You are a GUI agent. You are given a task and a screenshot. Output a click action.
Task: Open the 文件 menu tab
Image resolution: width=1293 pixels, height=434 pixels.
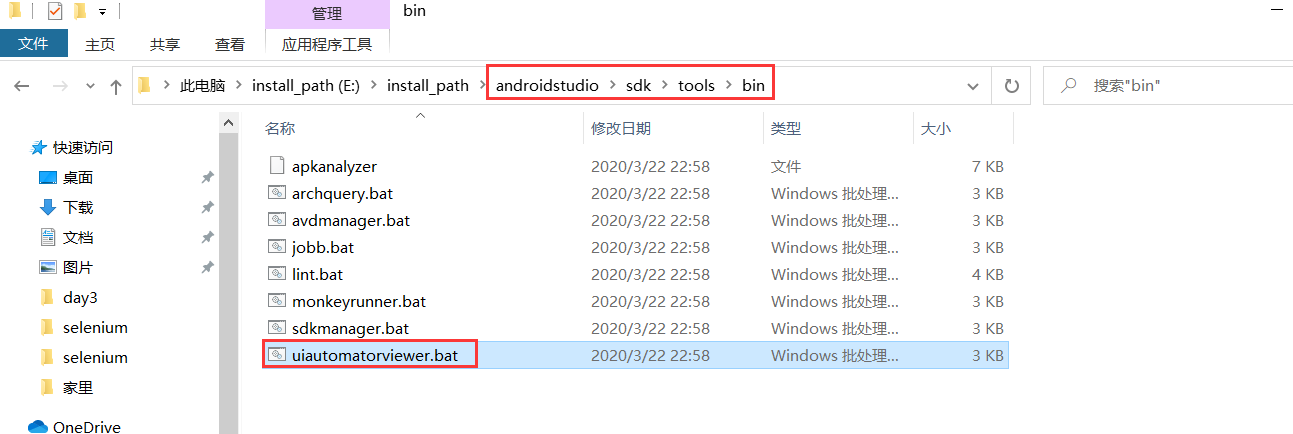(x=34, y=44)
